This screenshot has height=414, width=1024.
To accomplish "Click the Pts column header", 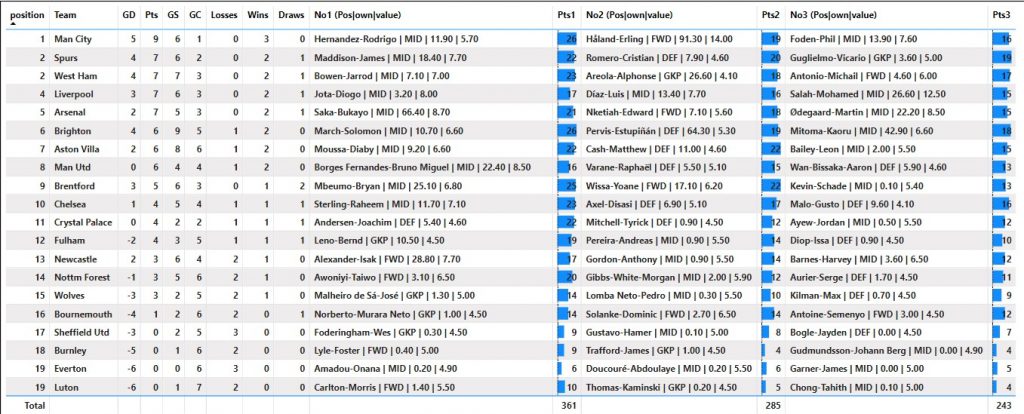I will pyautogui.click(x=152, y=15).
